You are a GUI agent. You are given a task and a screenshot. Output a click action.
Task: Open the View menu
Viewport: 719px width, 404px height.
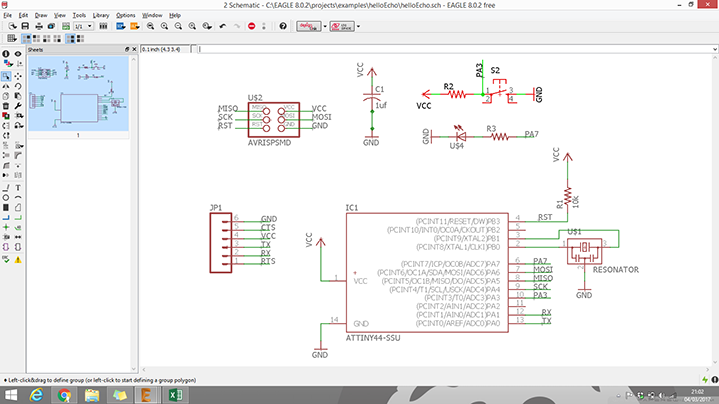pos(60,15)
